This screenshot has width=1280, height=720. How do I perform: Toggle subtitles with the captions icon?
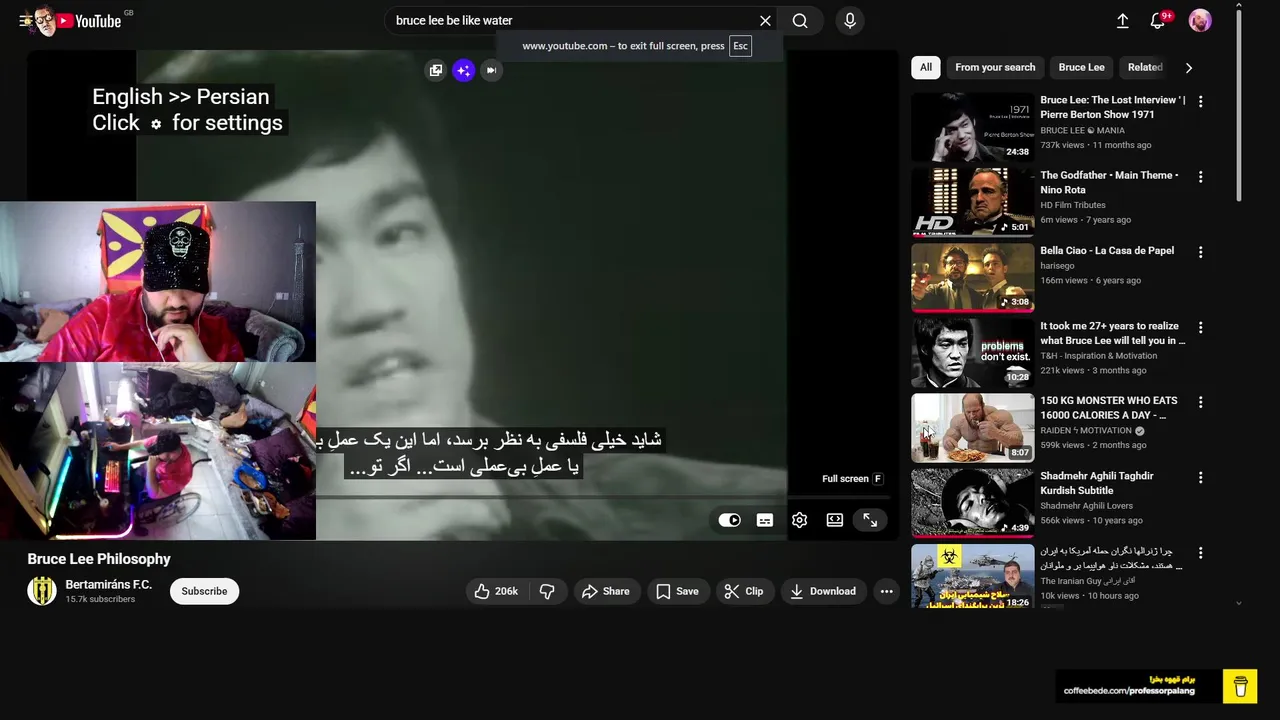coord(765,520)
